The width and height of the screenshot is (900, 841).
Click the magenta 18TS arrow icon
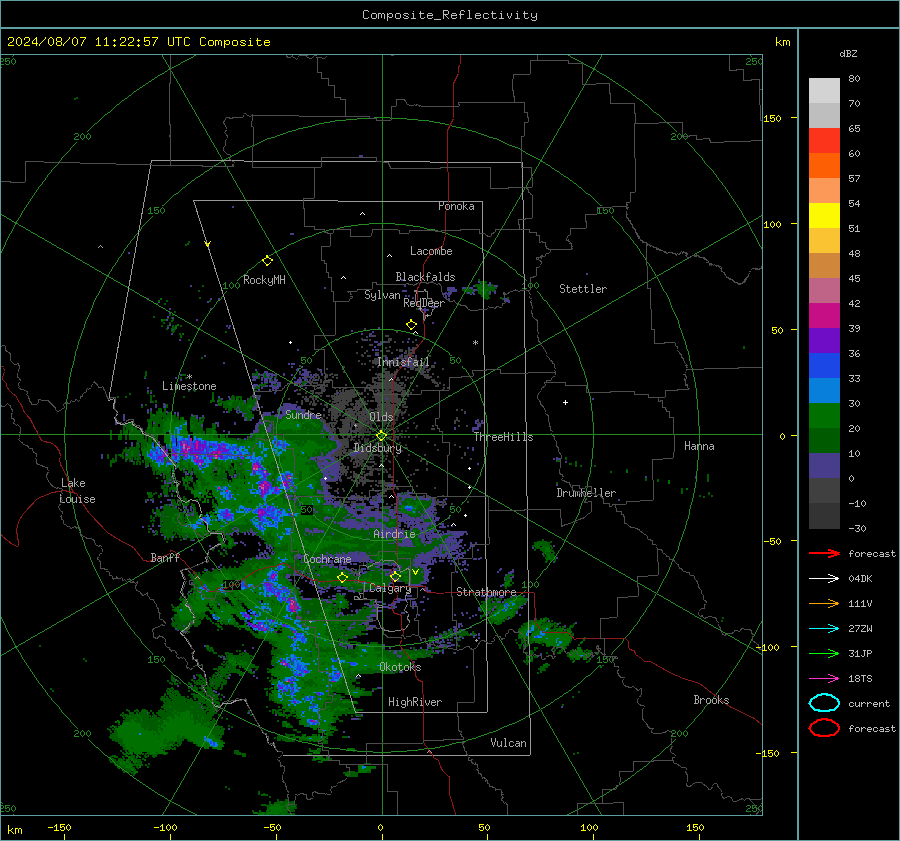[x=824, y=679]
